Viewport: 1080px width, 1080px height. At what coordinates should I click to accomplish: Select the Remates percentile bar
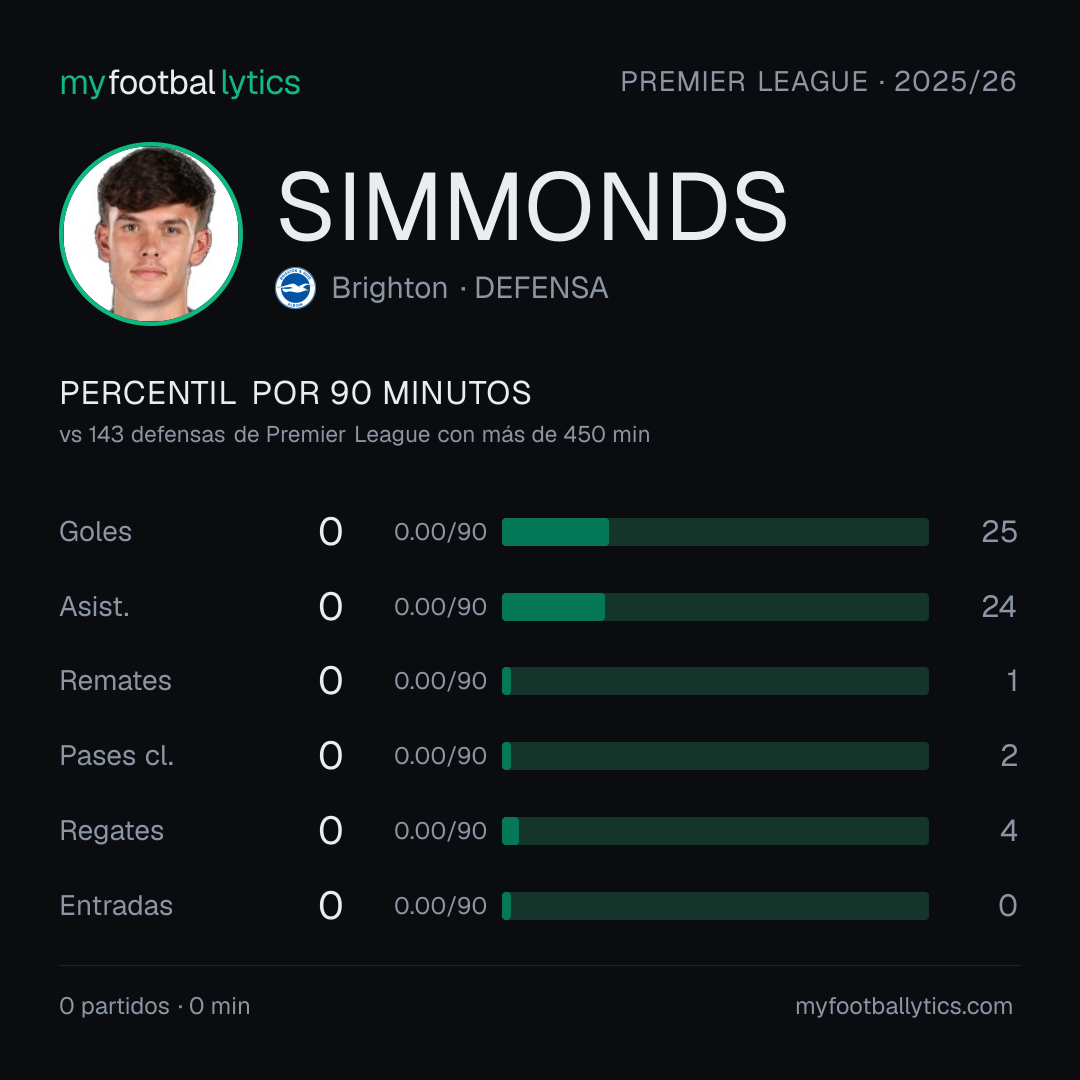tap(715, 681)
